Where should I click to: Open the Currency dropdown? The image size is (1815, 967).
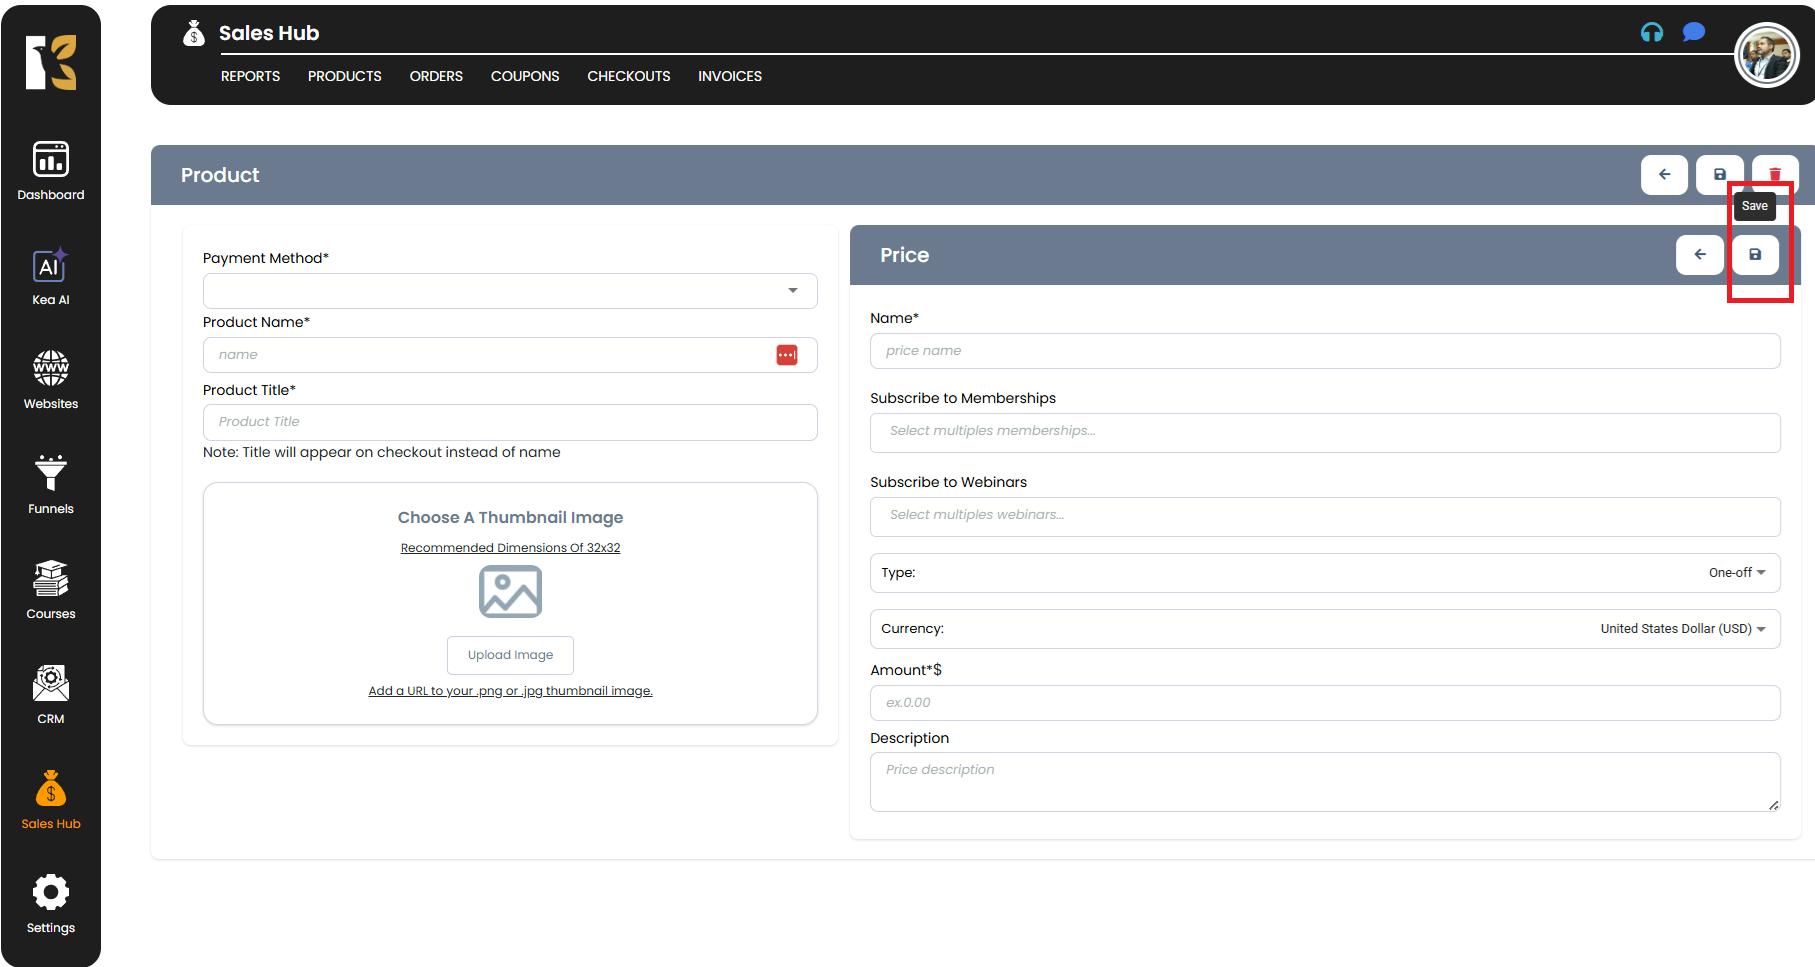pos(1682,629)
